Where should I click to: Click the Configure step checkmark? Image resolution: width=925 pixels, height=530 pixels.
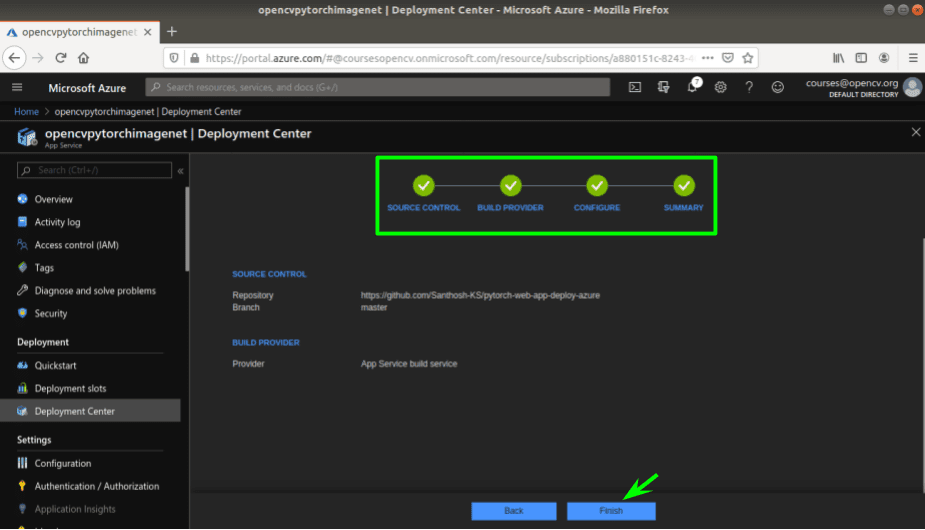(x=597, y=185)
